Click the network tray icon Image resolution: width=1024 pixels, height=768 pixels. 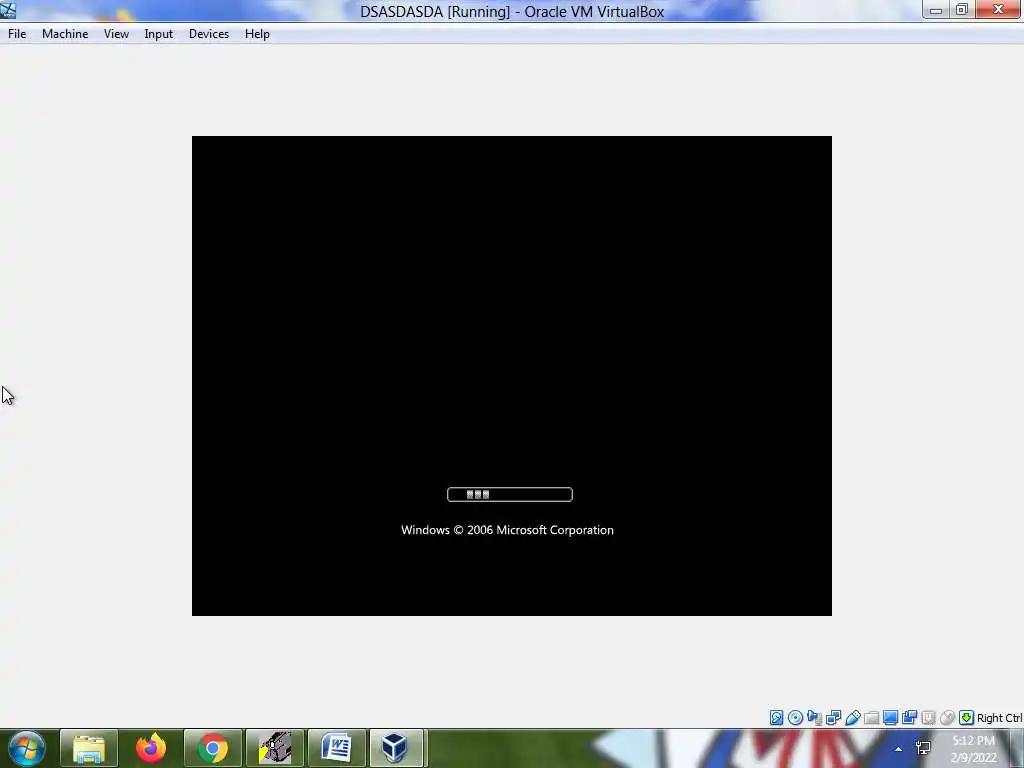(x=923, y=748)
